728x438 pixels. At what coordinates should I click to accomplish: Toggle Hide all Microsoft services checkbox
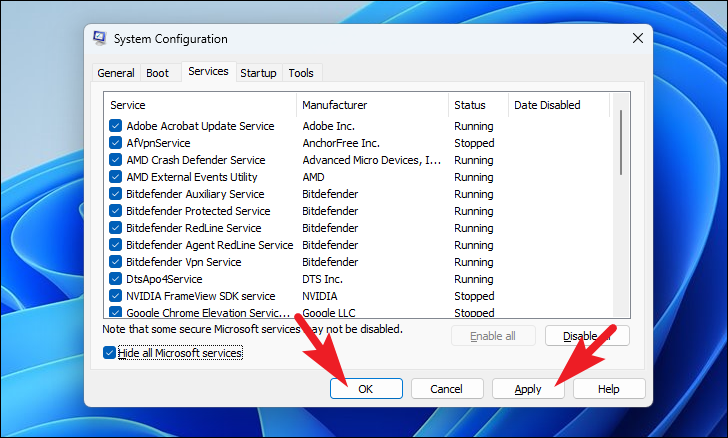tap(109, 353)
